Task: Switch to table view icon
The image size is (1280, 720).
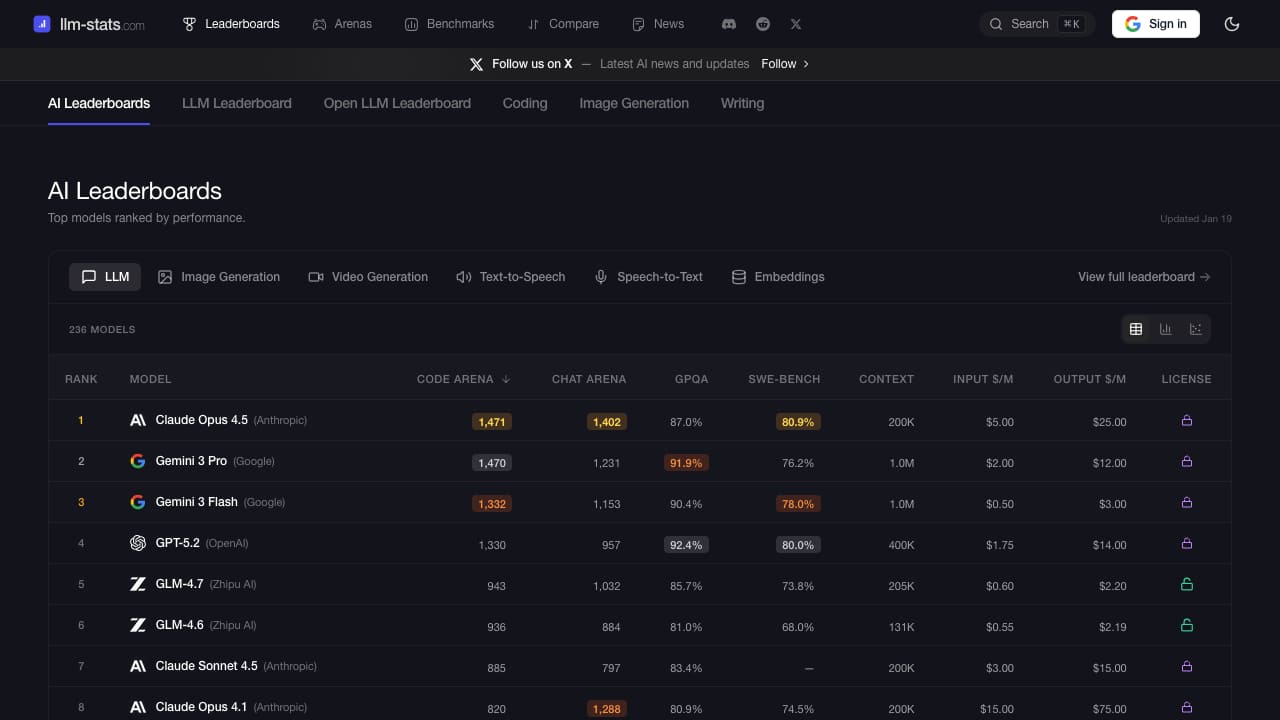Action: (x=1136, y=329)
